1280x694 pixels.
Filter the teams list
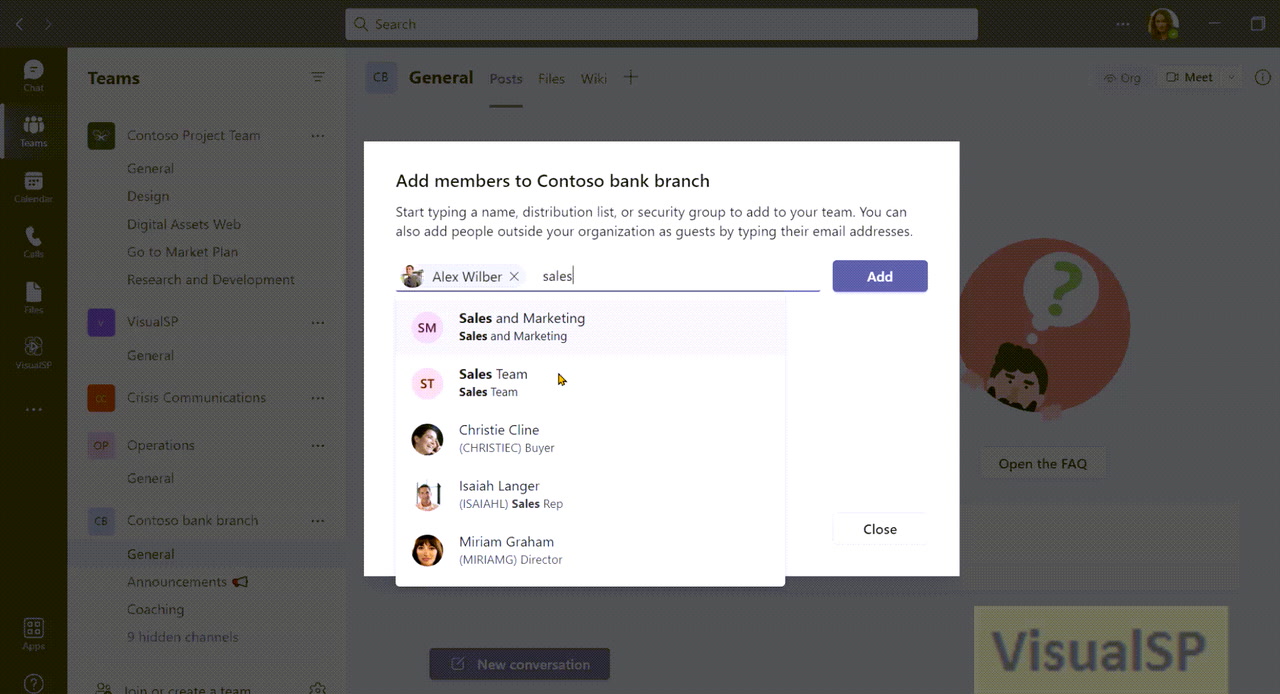click(x=318, y=77)
